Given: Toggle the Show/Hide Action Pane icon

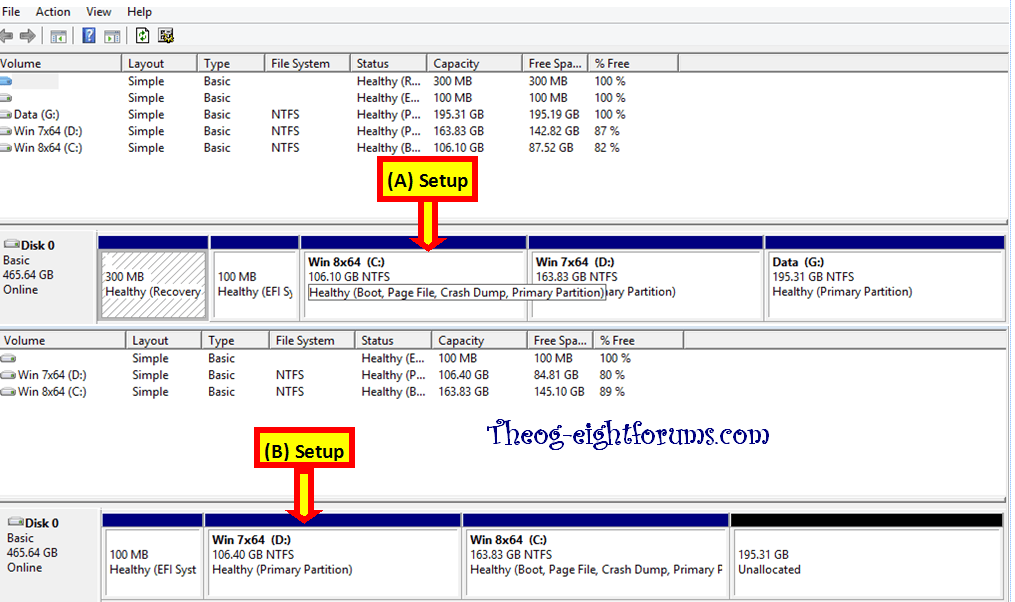Looking at the screenshot, I should [x=112, y=37].
